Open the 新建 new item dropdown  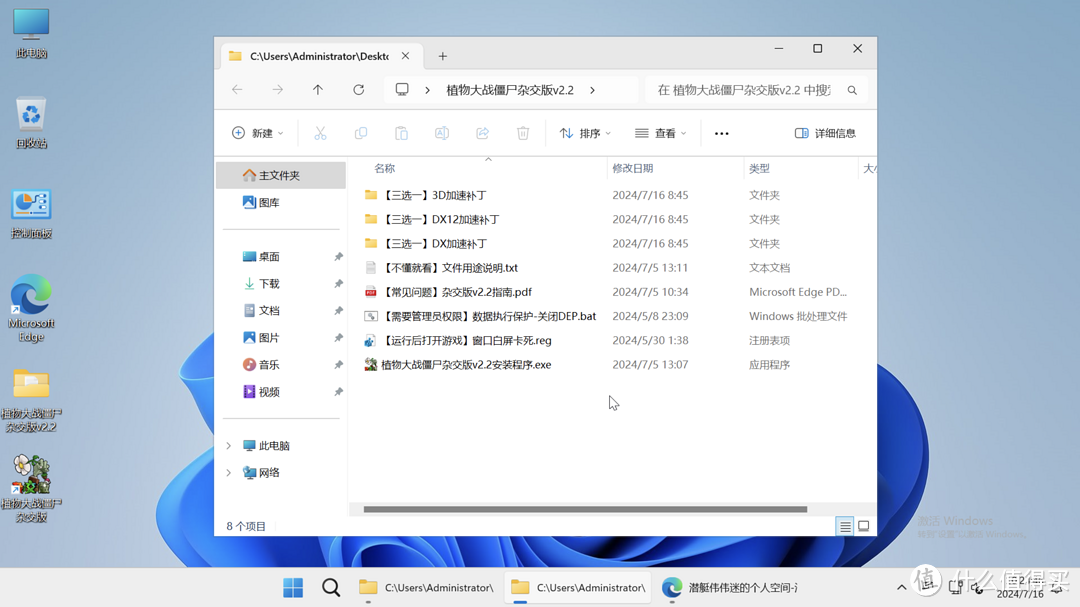[x=257, y=132]
